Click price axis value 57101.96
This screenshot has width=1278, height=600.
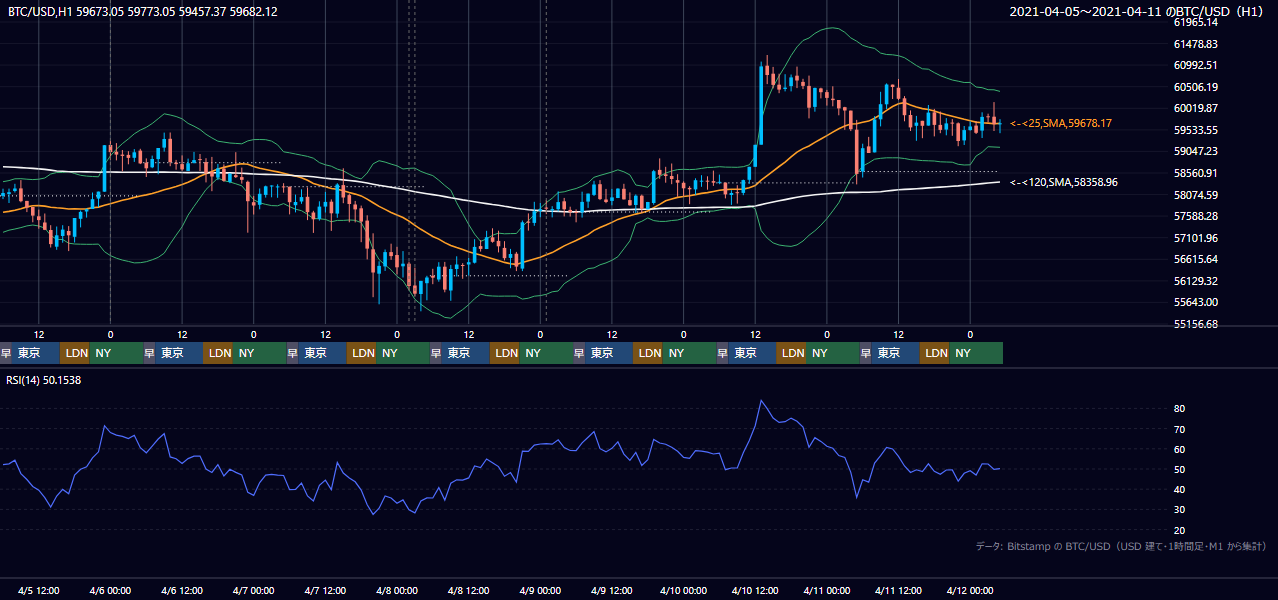tap(1195, 238)
